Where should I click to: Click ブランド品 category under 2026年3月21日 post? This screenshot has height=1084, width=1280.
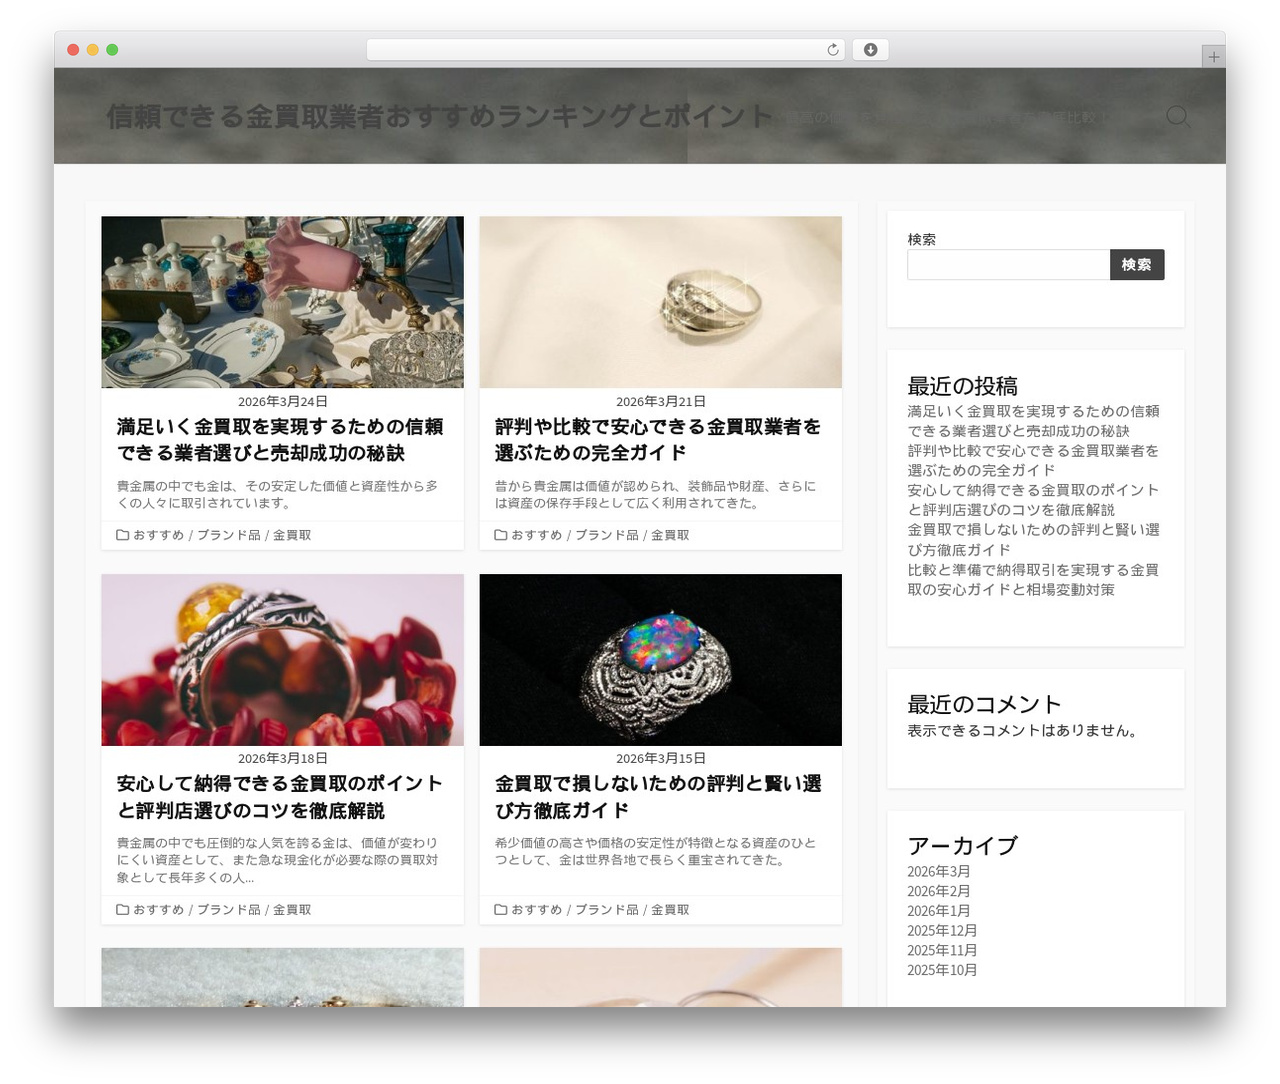point(606,535)
